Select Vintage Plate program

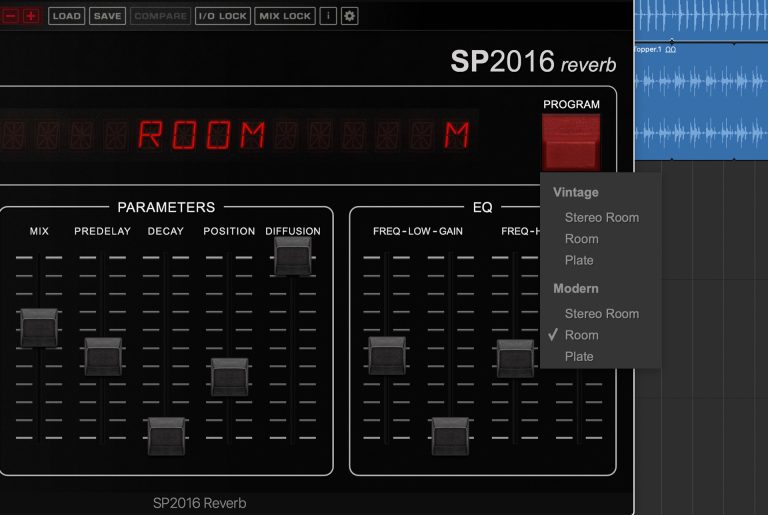[579, 260]
